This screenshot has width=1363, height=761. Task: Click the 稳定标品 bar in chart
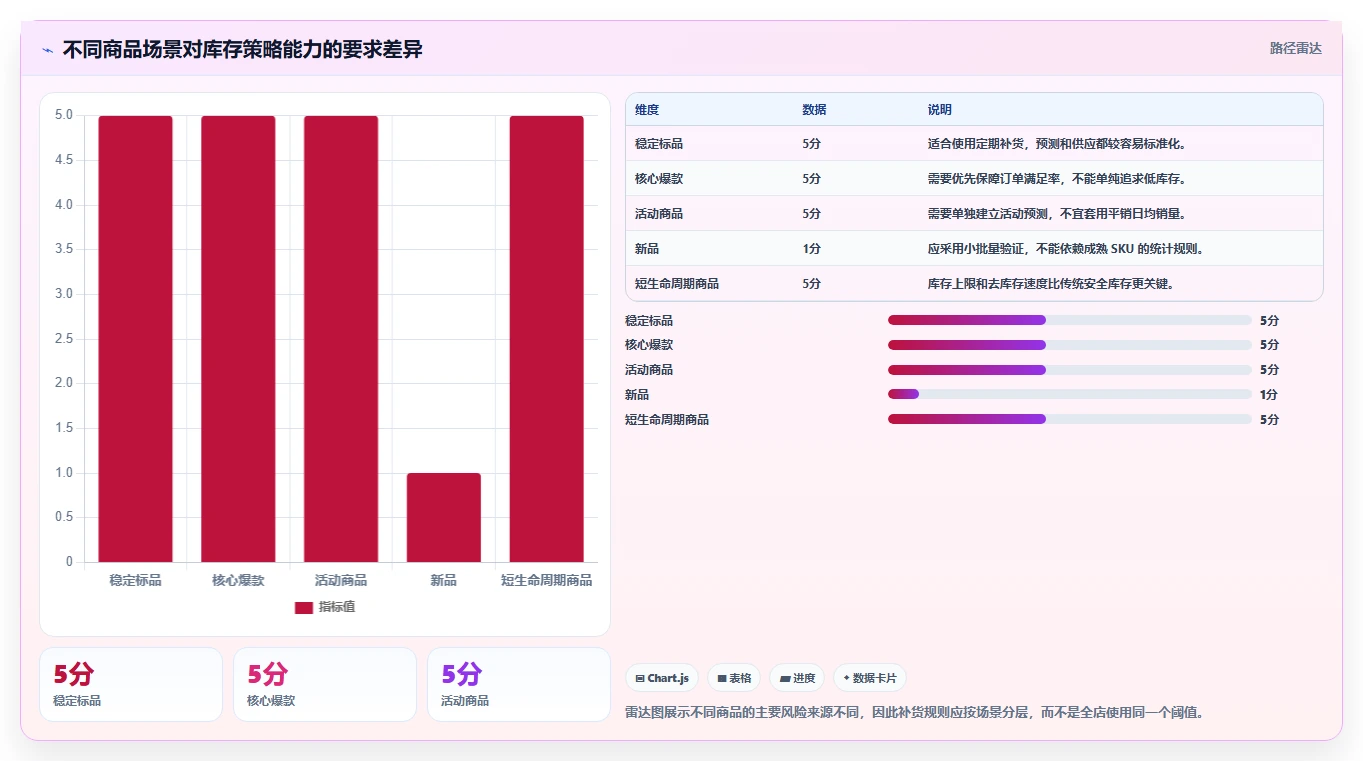pos(135,339)
